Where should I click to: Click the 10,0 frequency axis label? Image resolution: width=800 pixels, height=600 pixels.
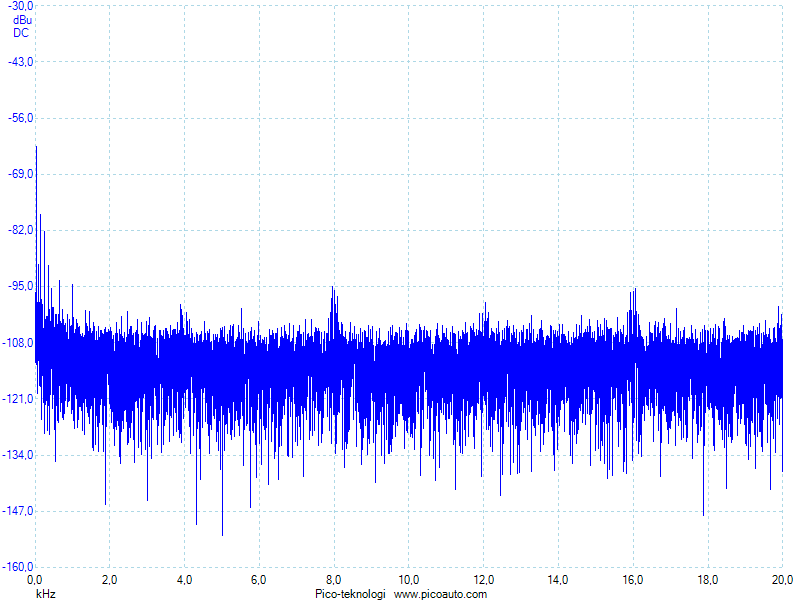coord(409,580)
